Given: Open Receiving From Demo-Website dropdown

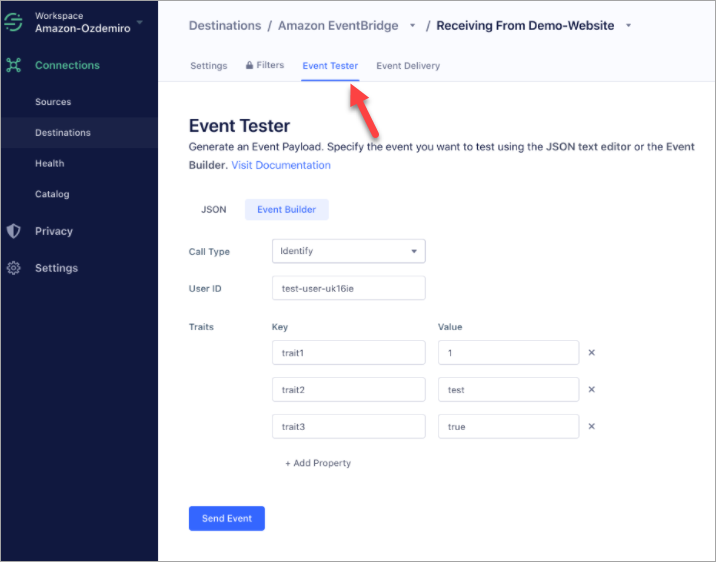Looking at the screenshot, I should [x=628, y=26].
